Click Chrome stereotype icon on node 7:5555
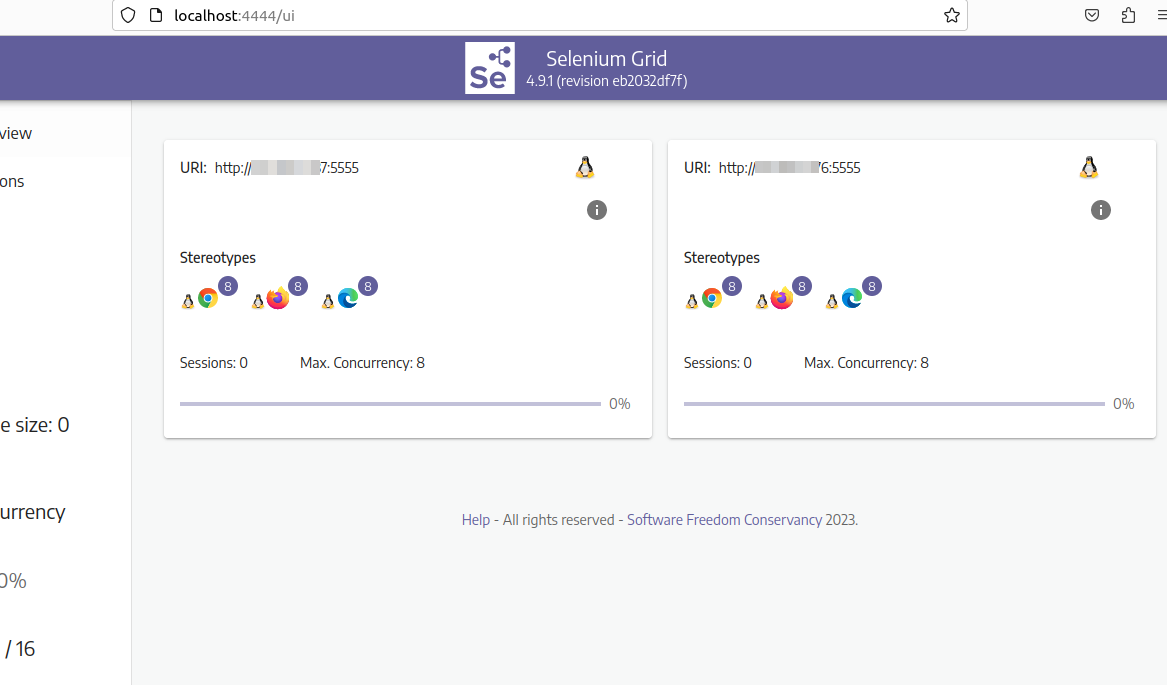 (x=208, y=299)
